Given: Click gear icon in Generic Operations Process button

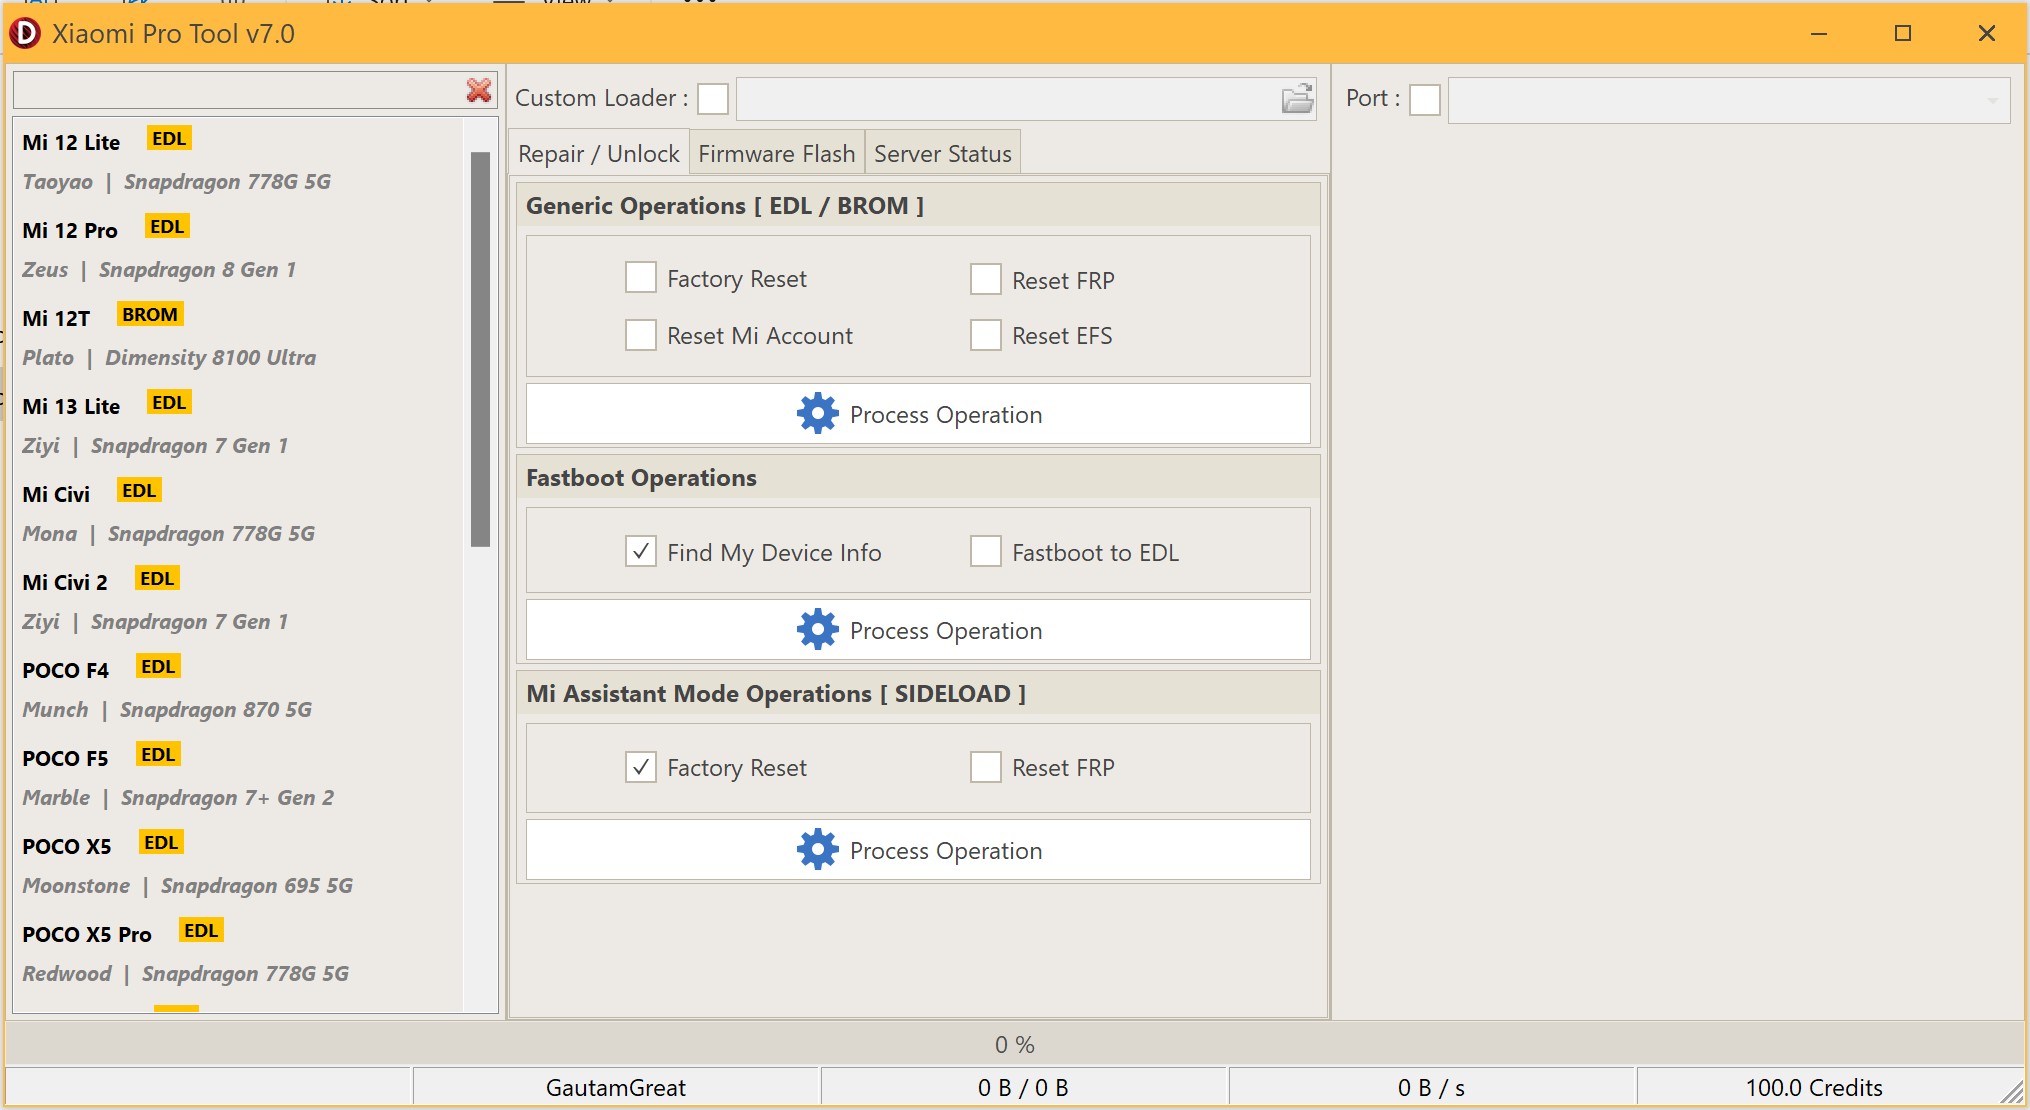Looking at the screenshot, I should click(x=817, y=413).
